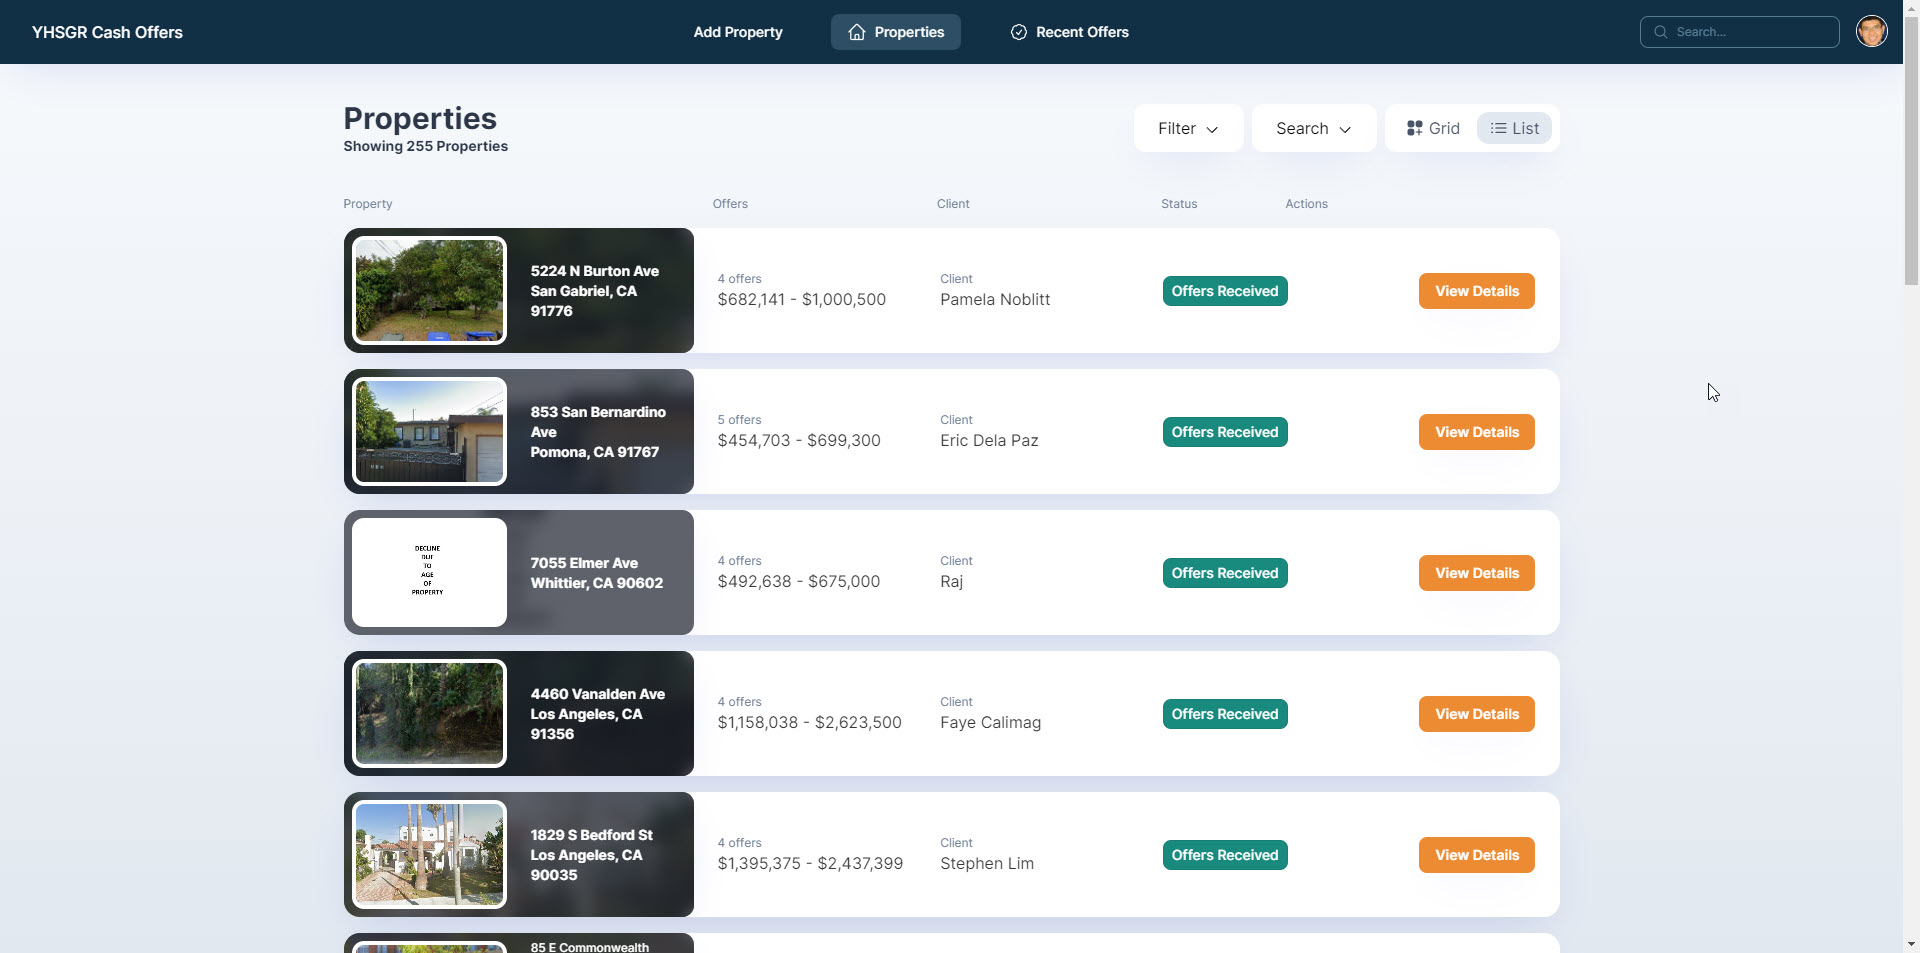This screenshot has height=953, width=1920.
Task: Click the magnifier icon in the search box
Action: 1660,32
